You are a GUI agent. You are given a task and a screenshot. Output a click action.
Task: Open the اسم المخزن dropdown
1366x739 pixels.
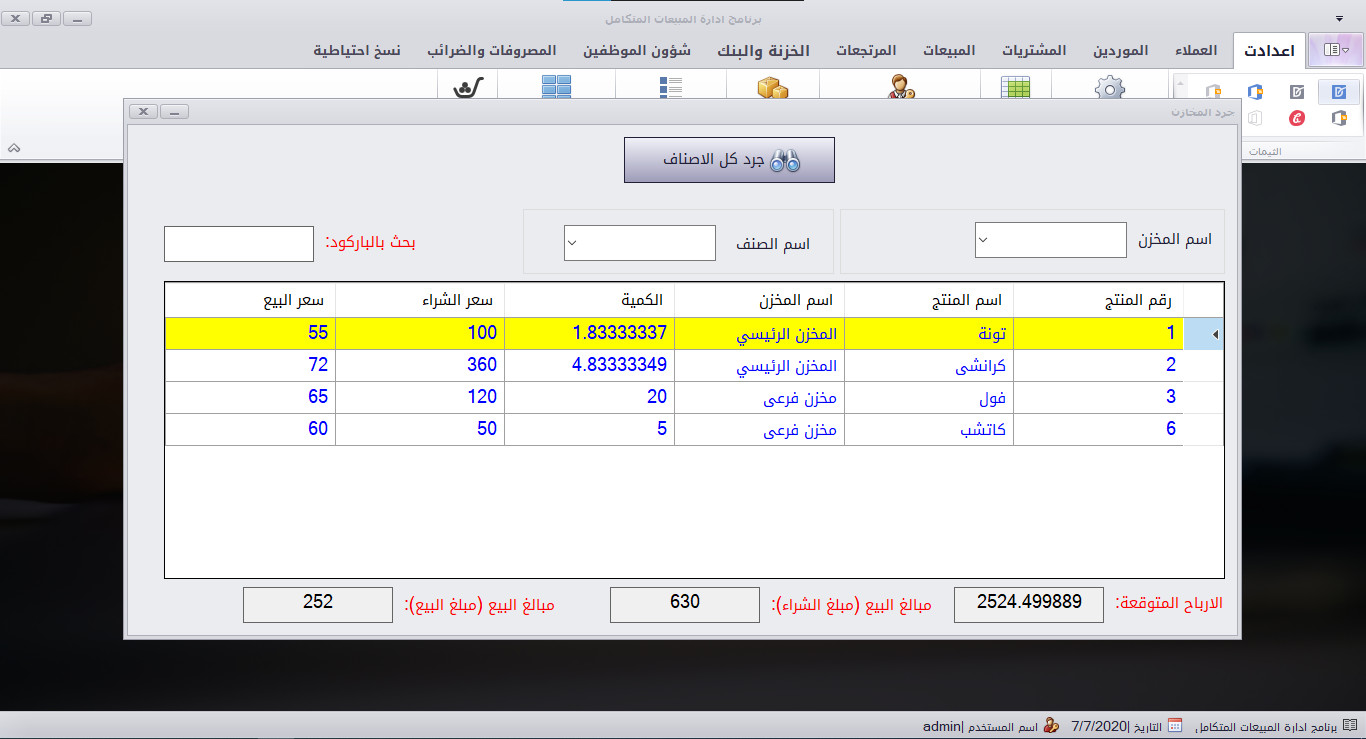(x=1050, y=240)
